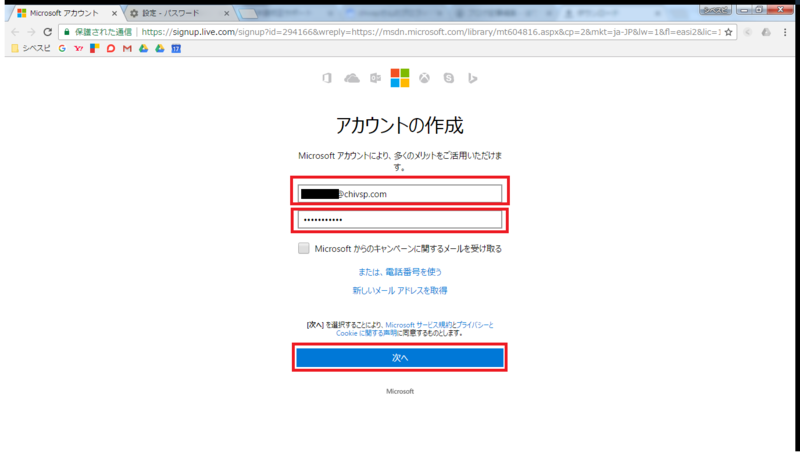The width and height of the screenshot is (800, 456).
Task: Open the Yahoo bookmark
Action: (78, 48)
